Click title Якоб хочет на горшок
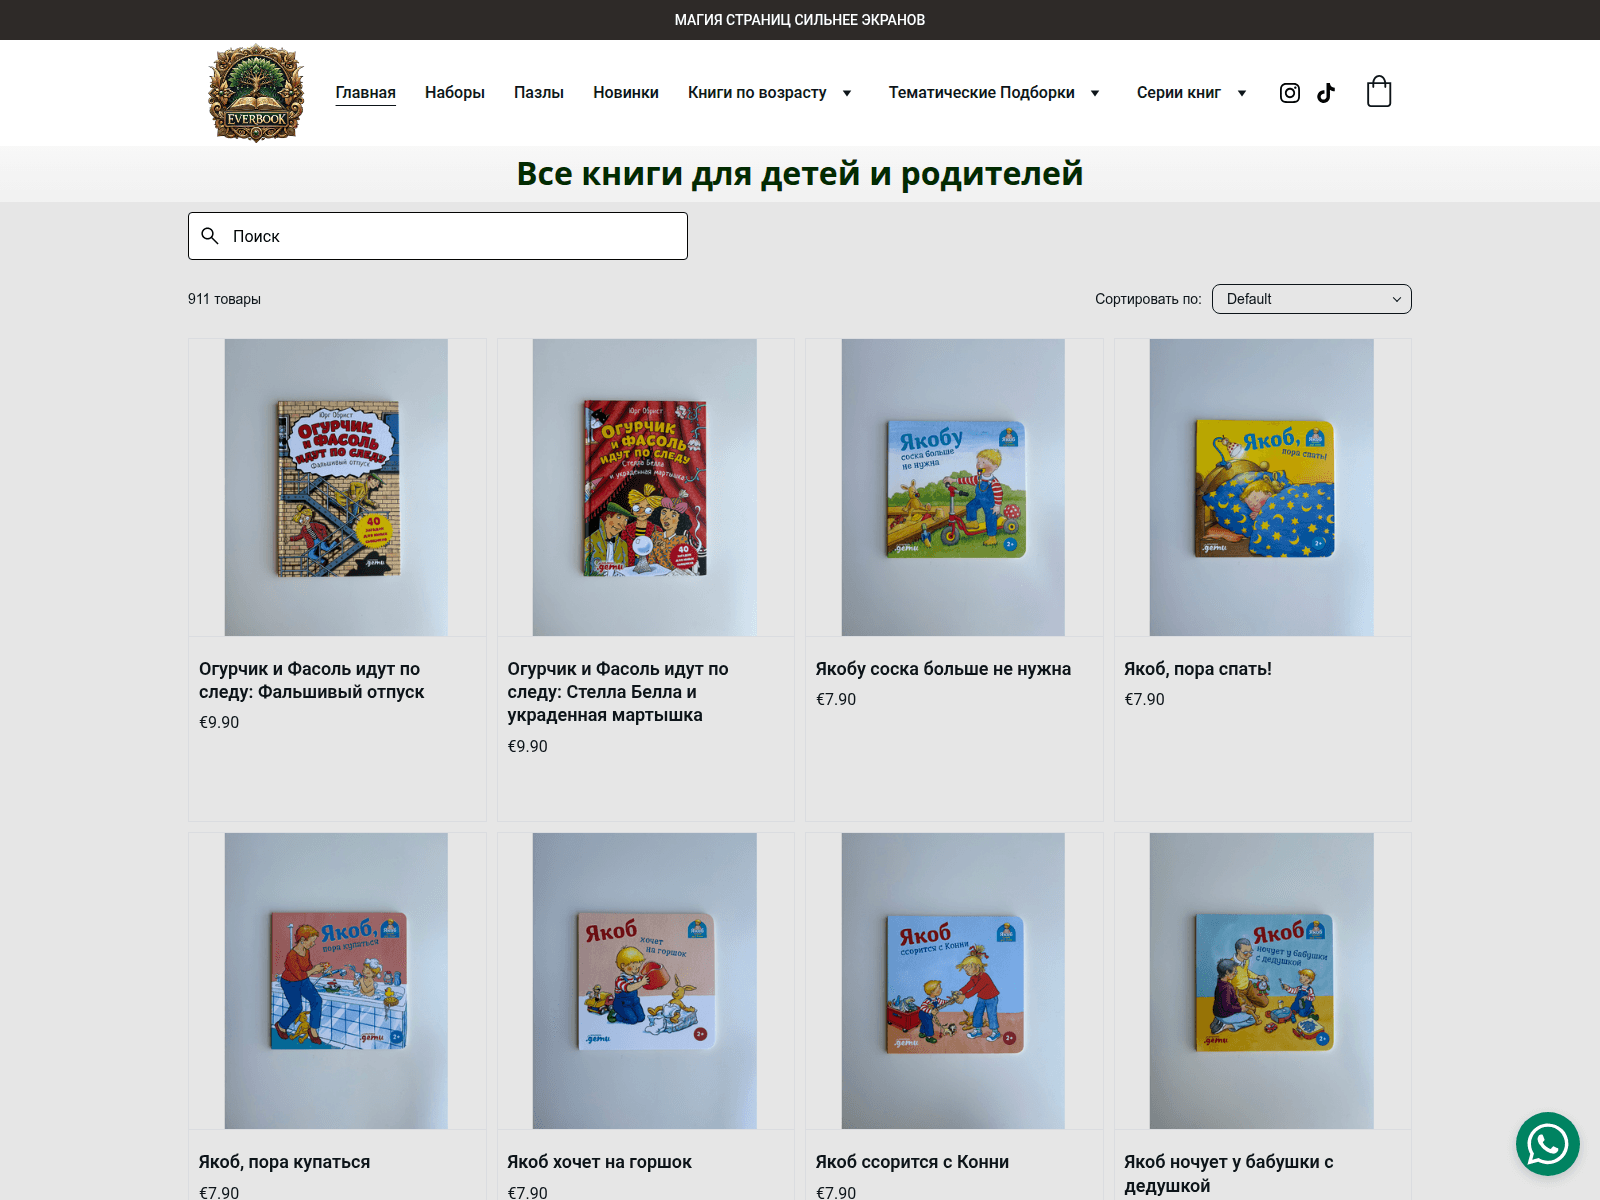The height and width of the screenshot is (1200, 1600). pyautogui.click(x=599, y=1162)
